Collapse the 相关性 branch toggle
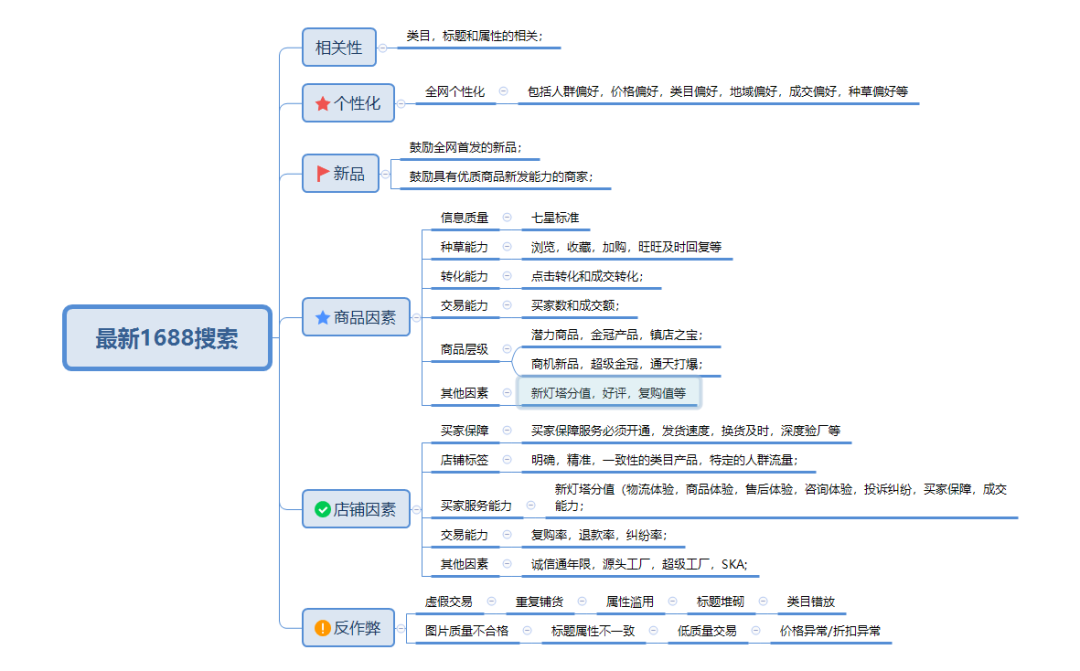 pyautogui.click(x=383, y=48)
